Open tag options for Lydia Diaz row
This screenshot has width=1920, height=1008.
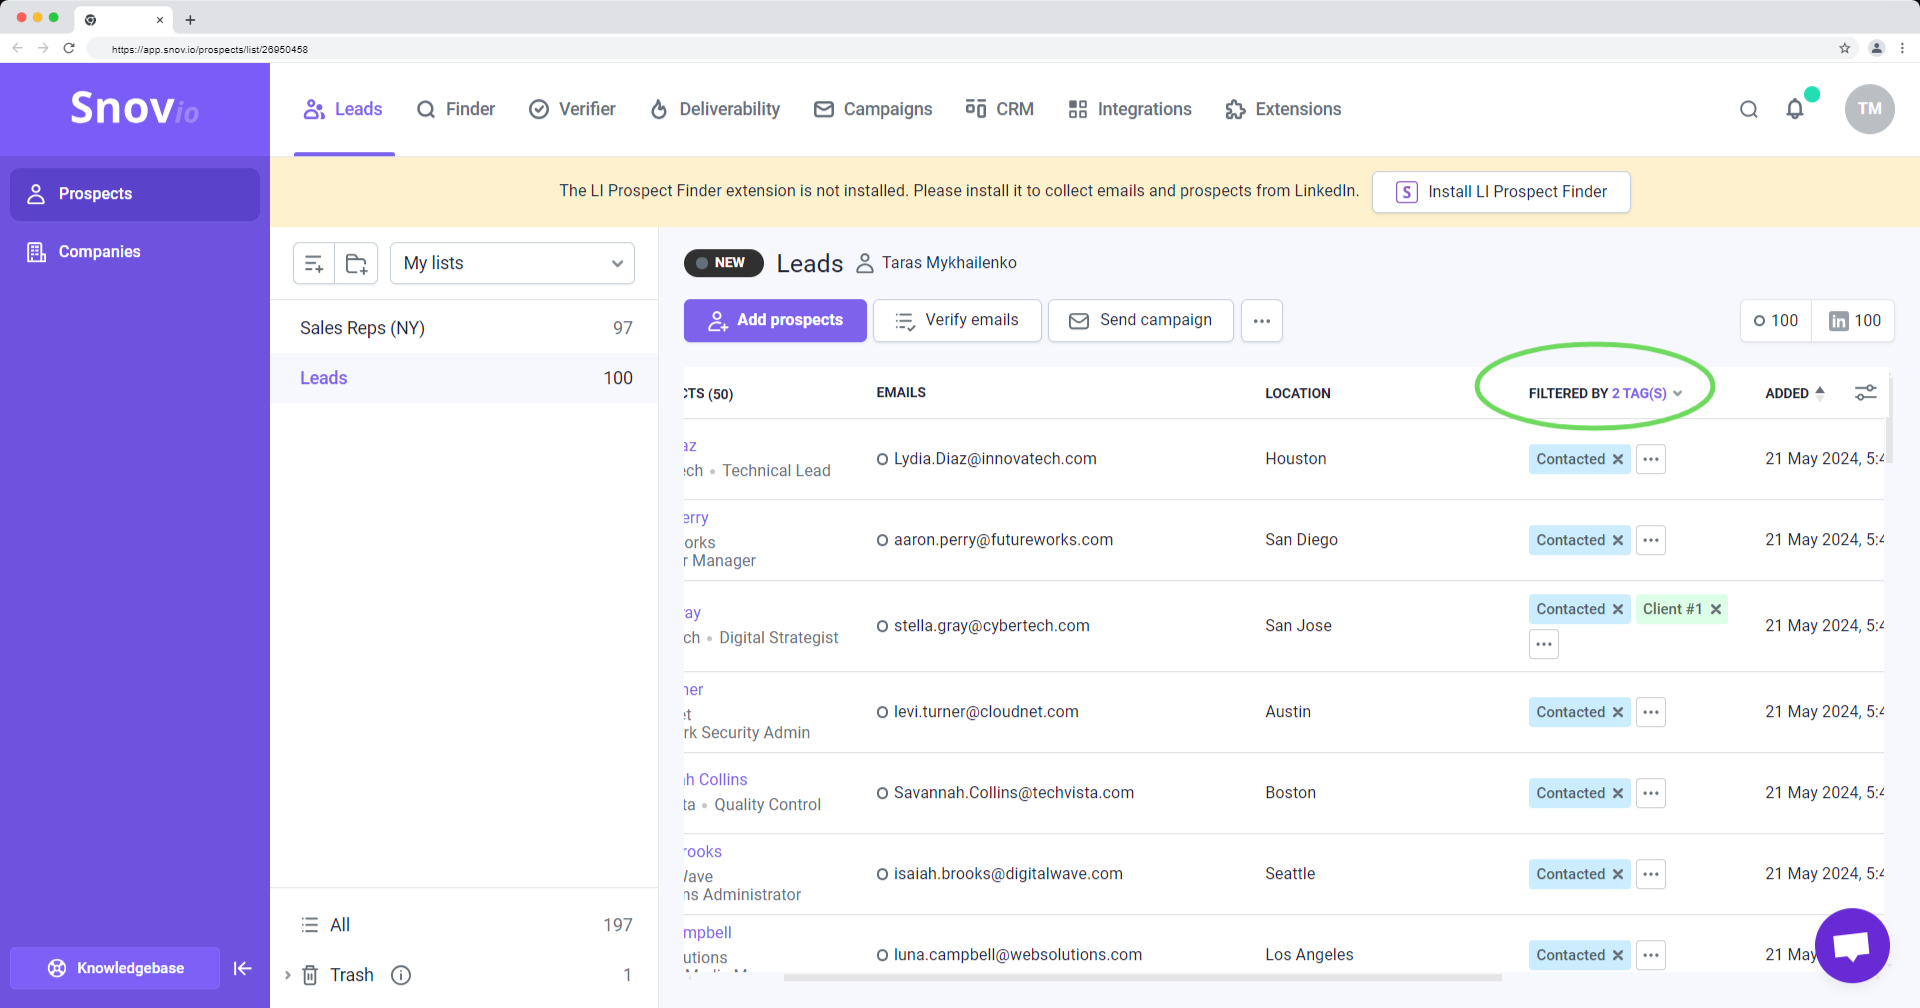(x=1651, y=459)
